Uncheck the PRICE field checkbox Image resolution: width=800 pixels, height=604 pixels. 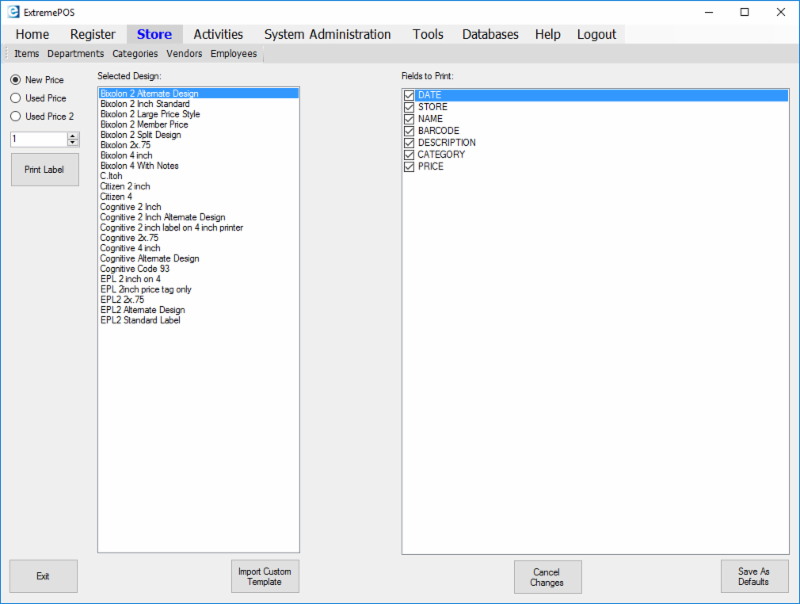(x=409, y=167)
